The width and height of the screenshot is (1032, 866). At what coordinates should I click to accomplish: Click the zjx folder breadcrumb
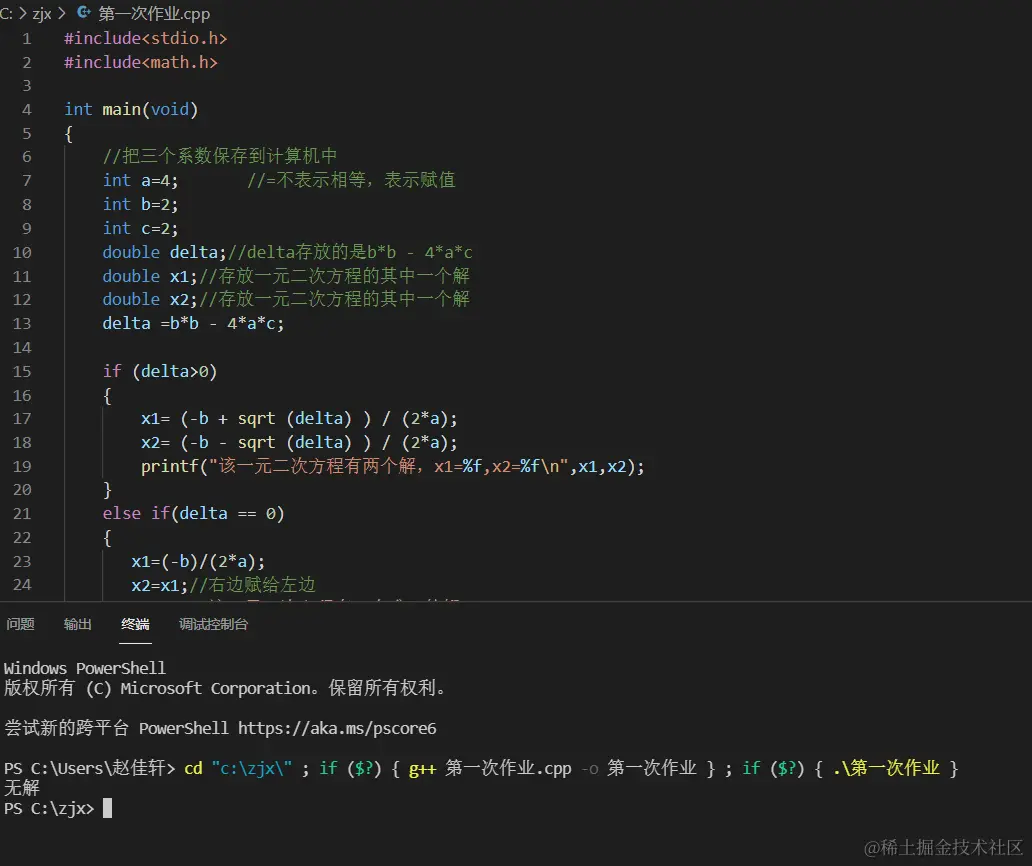42,13
